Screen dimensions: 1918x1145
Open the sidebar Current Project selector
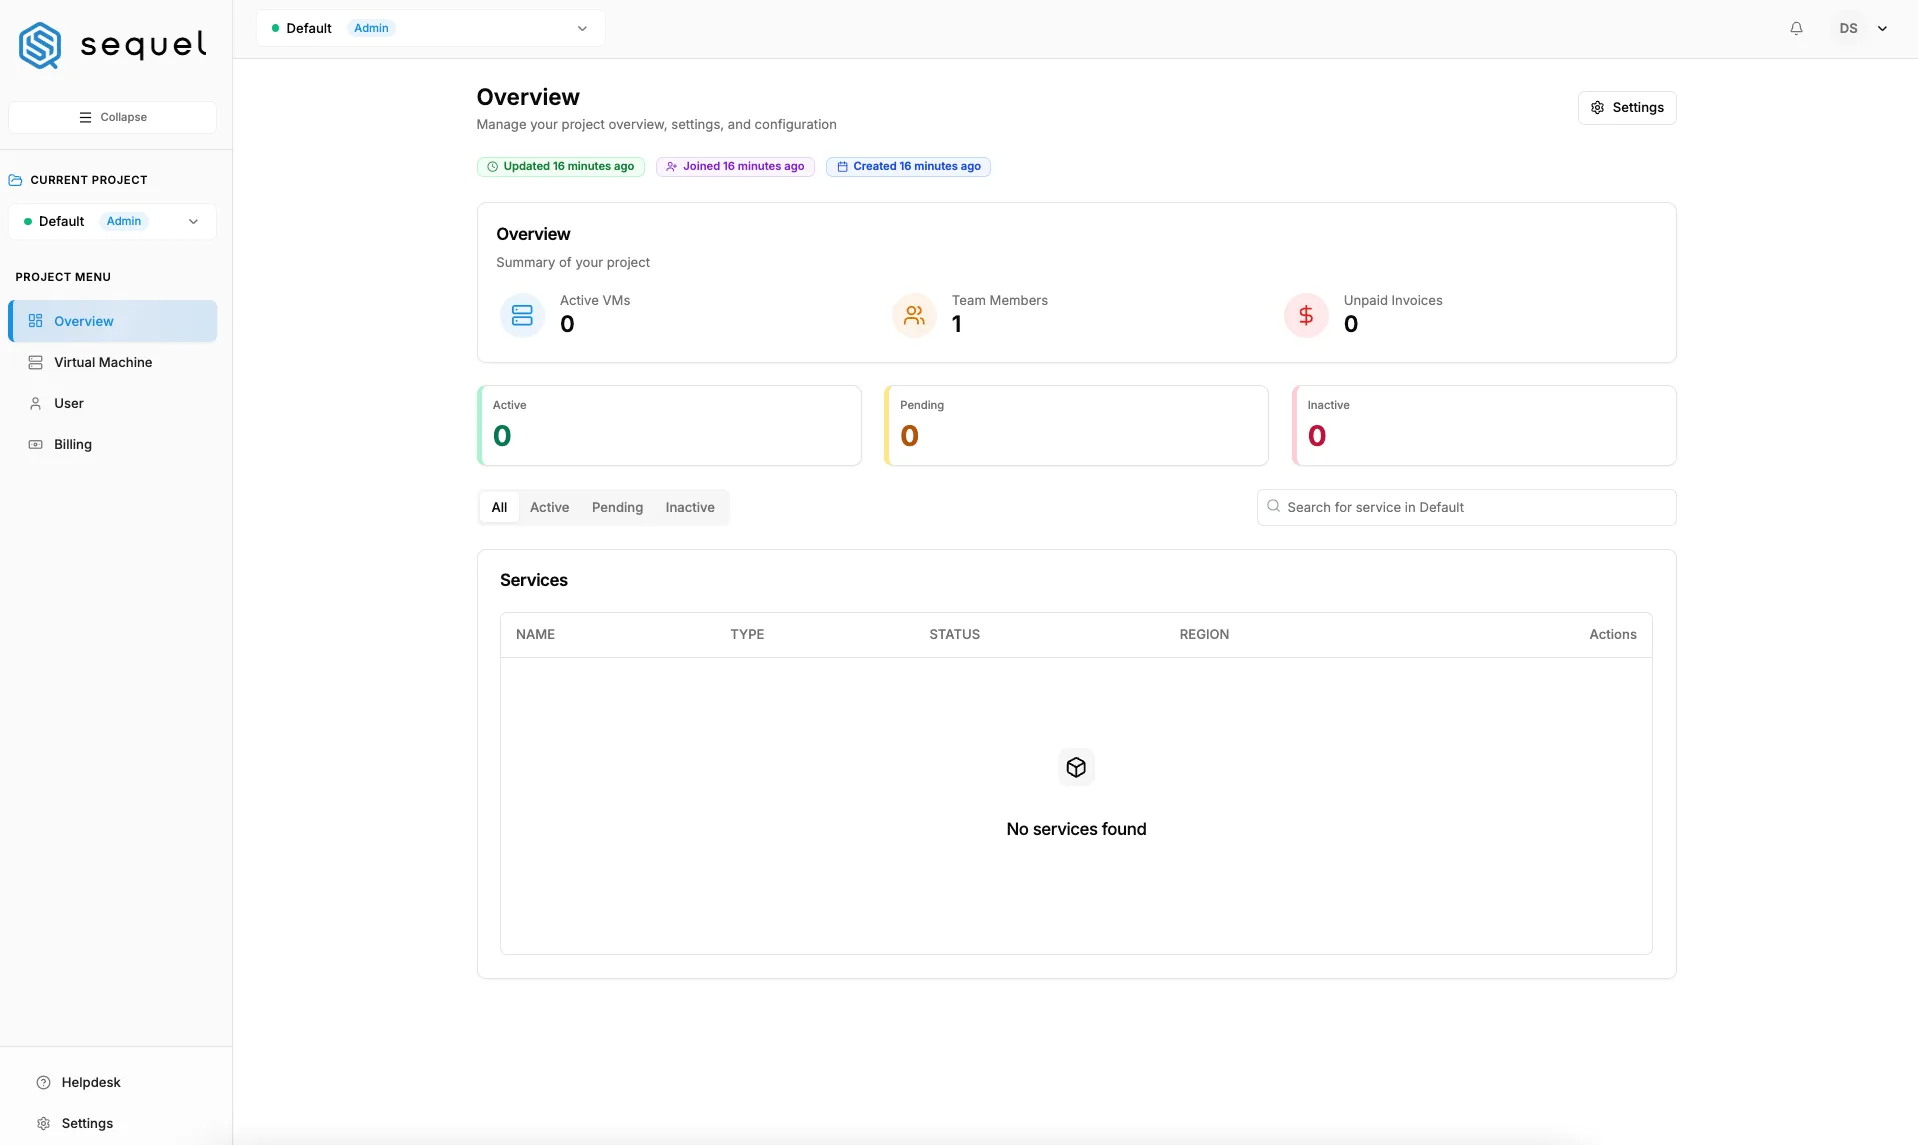click(112, 221)
